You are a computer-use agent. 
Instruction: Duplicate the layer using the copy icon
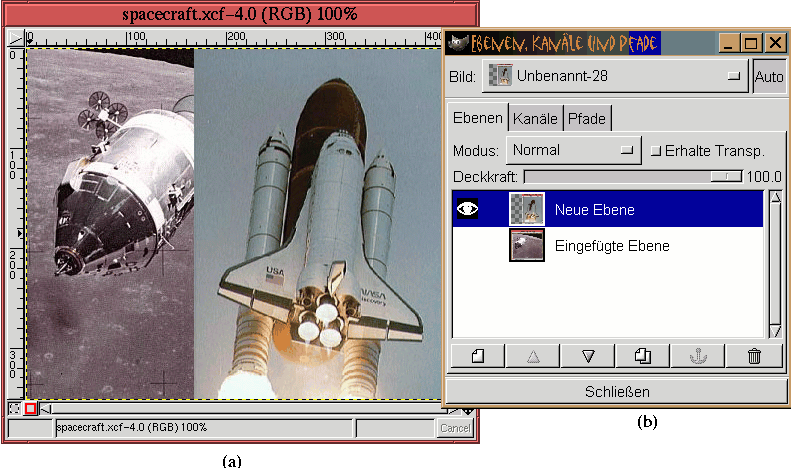(643, 356)
